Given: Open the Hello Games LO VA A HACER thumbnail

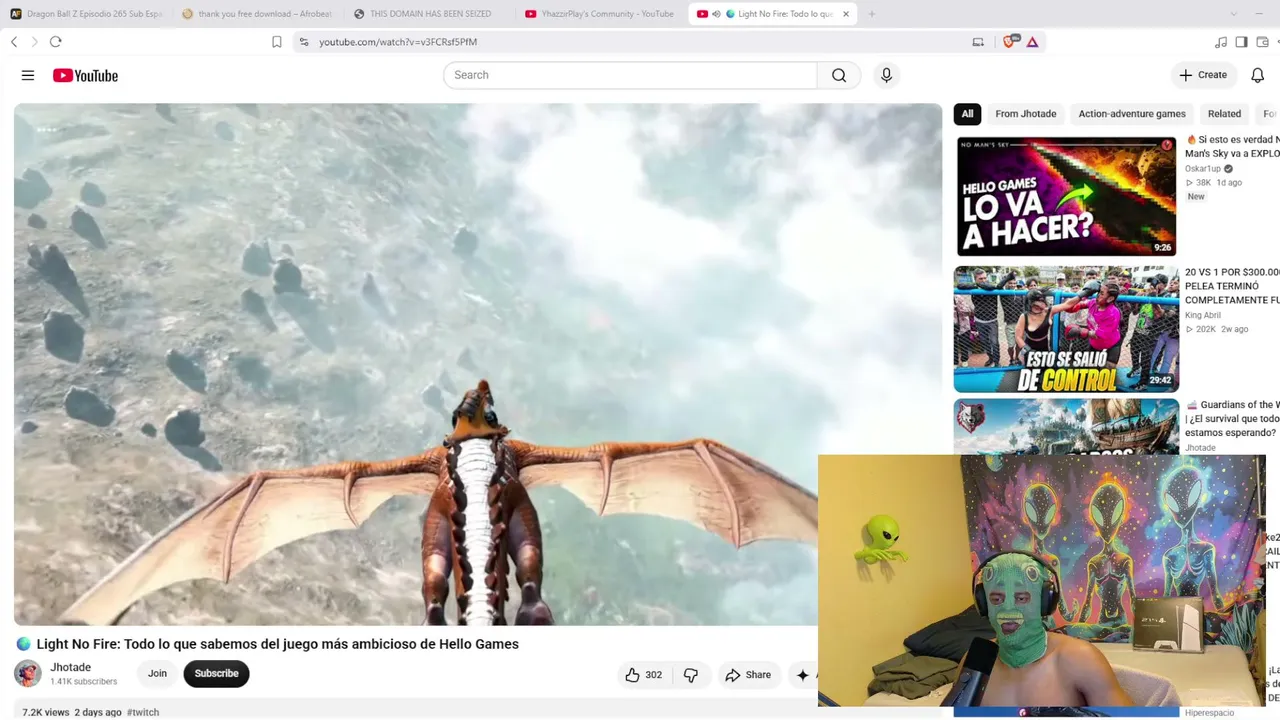Looking at the screenshot, I should pos(1066,196).
